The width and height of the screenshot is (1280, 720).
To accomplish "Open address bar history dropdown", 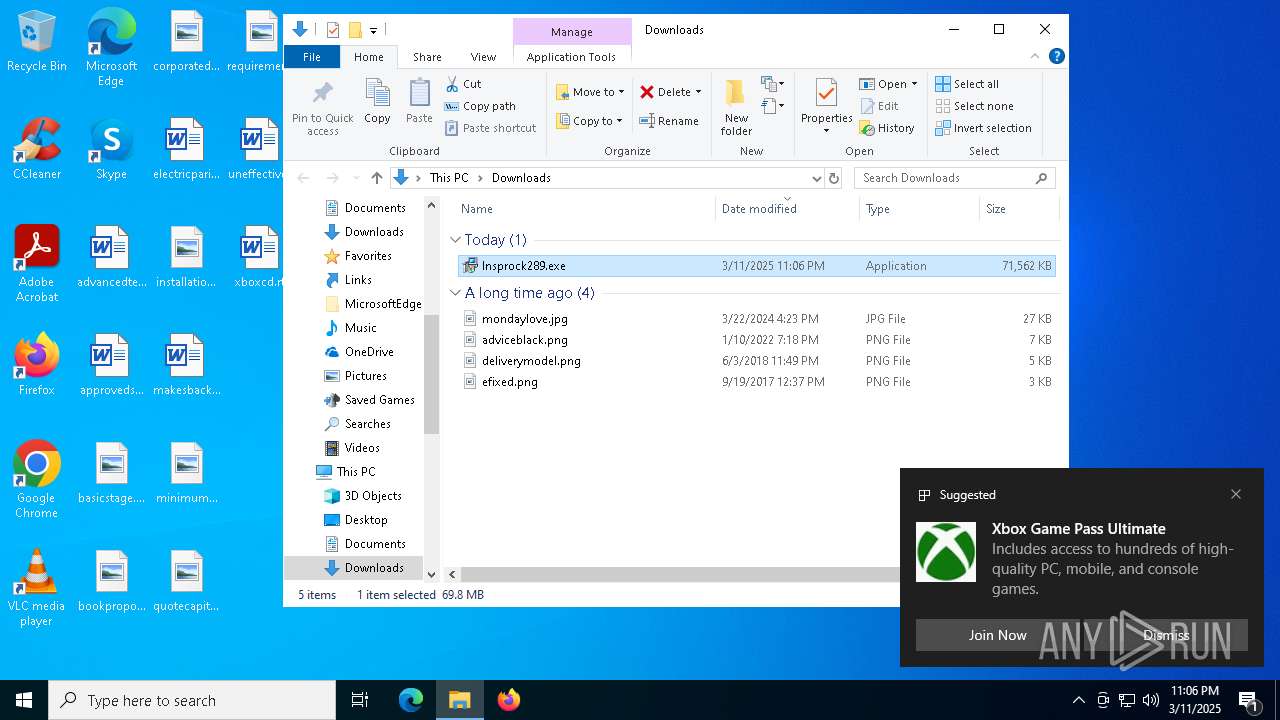I will pos(816,178).
